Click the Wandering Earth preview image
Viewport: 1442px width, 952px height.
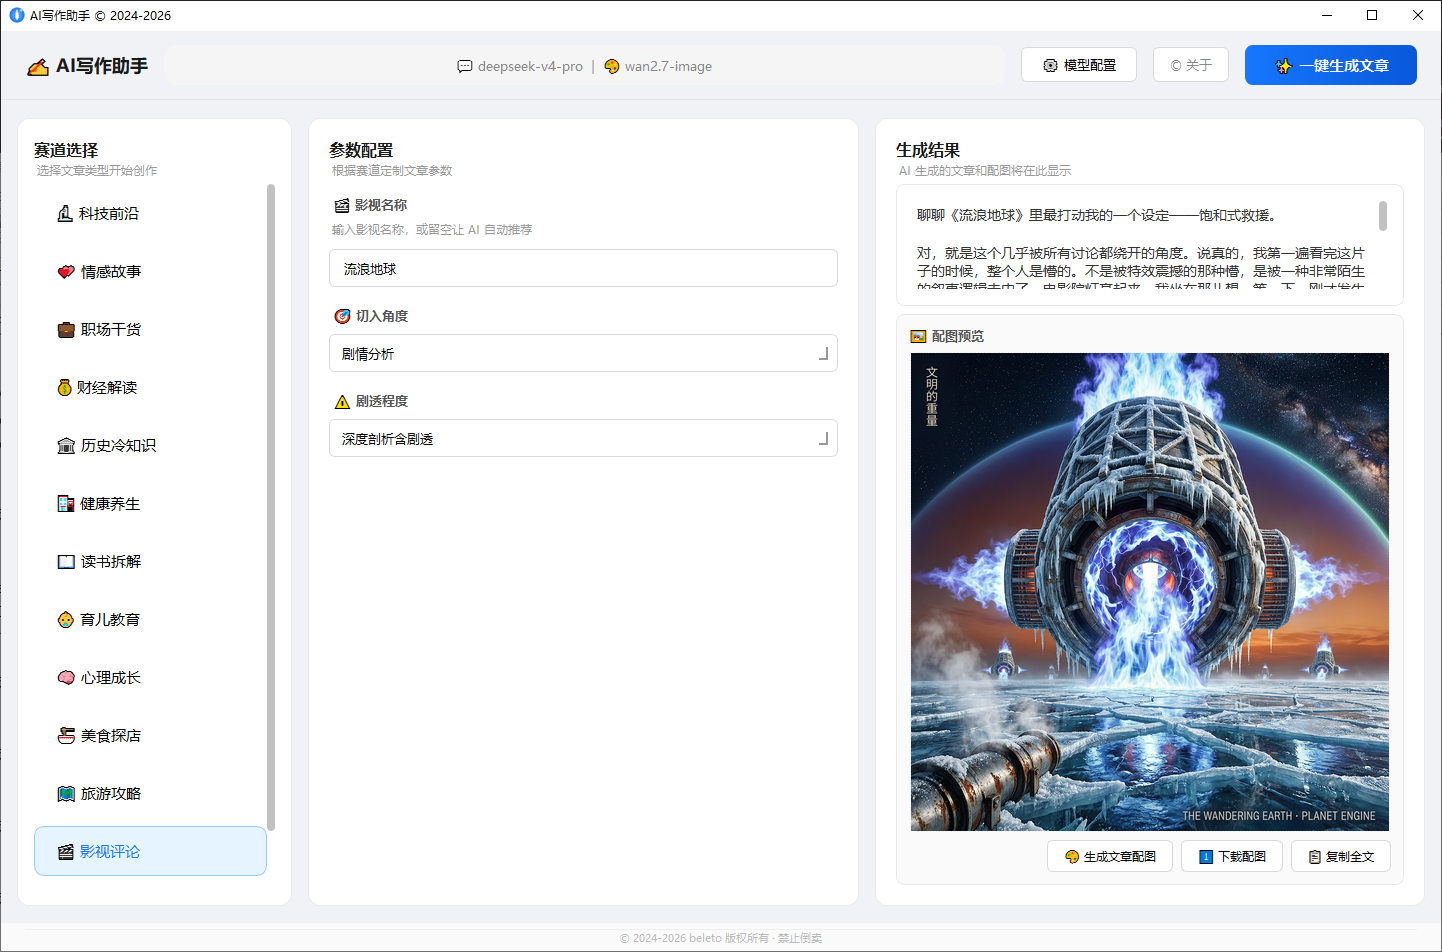1150,592
